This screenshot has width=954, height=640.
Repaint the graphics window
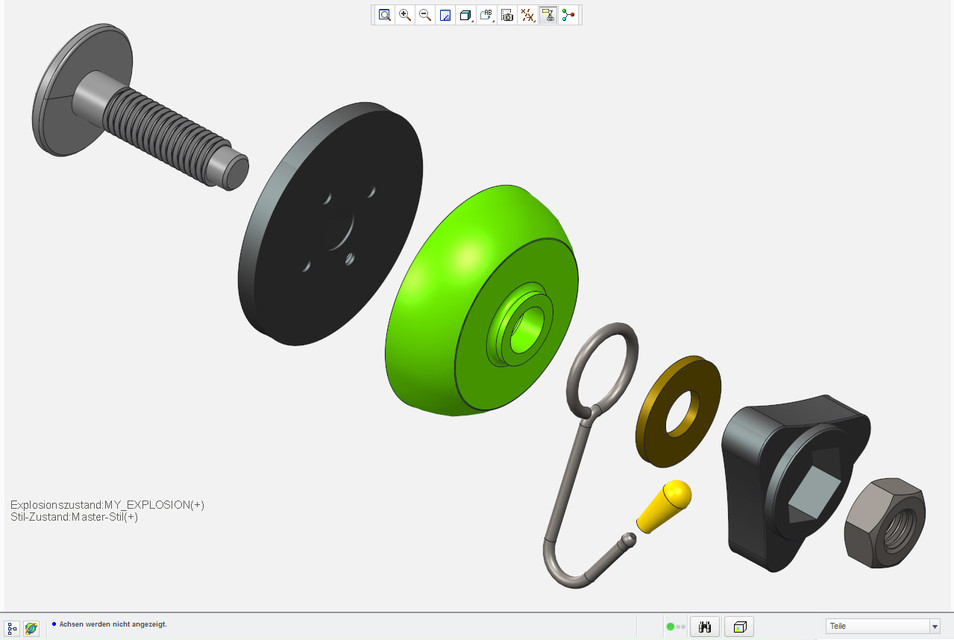click(x=446, y=15)
